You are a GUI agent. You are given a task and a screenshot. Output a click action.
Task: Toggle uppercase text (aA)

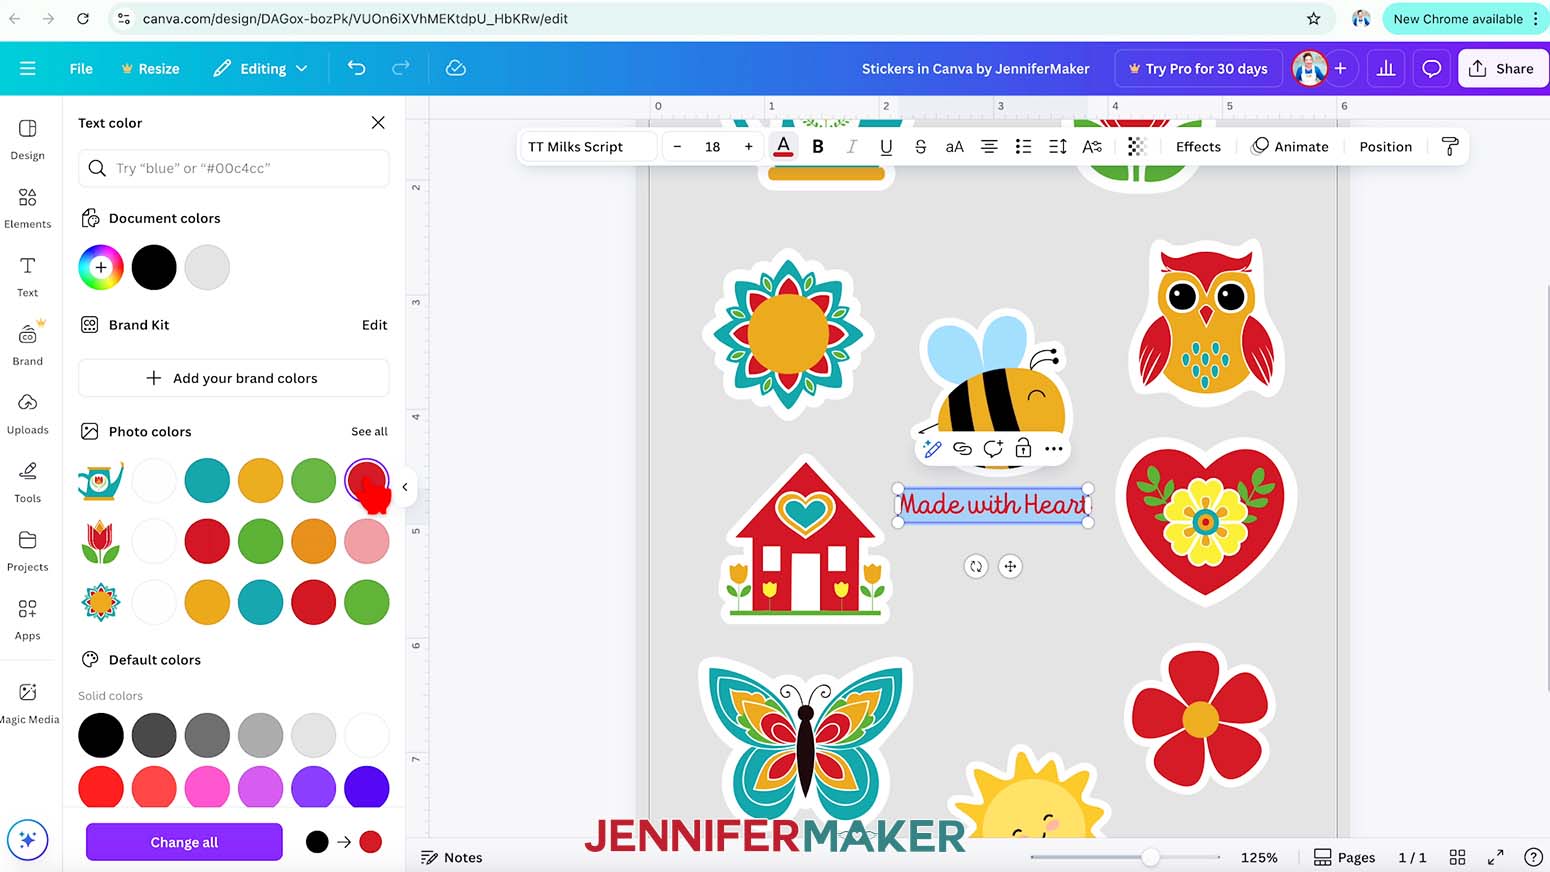pyautogui.click(x=955, y=146)
